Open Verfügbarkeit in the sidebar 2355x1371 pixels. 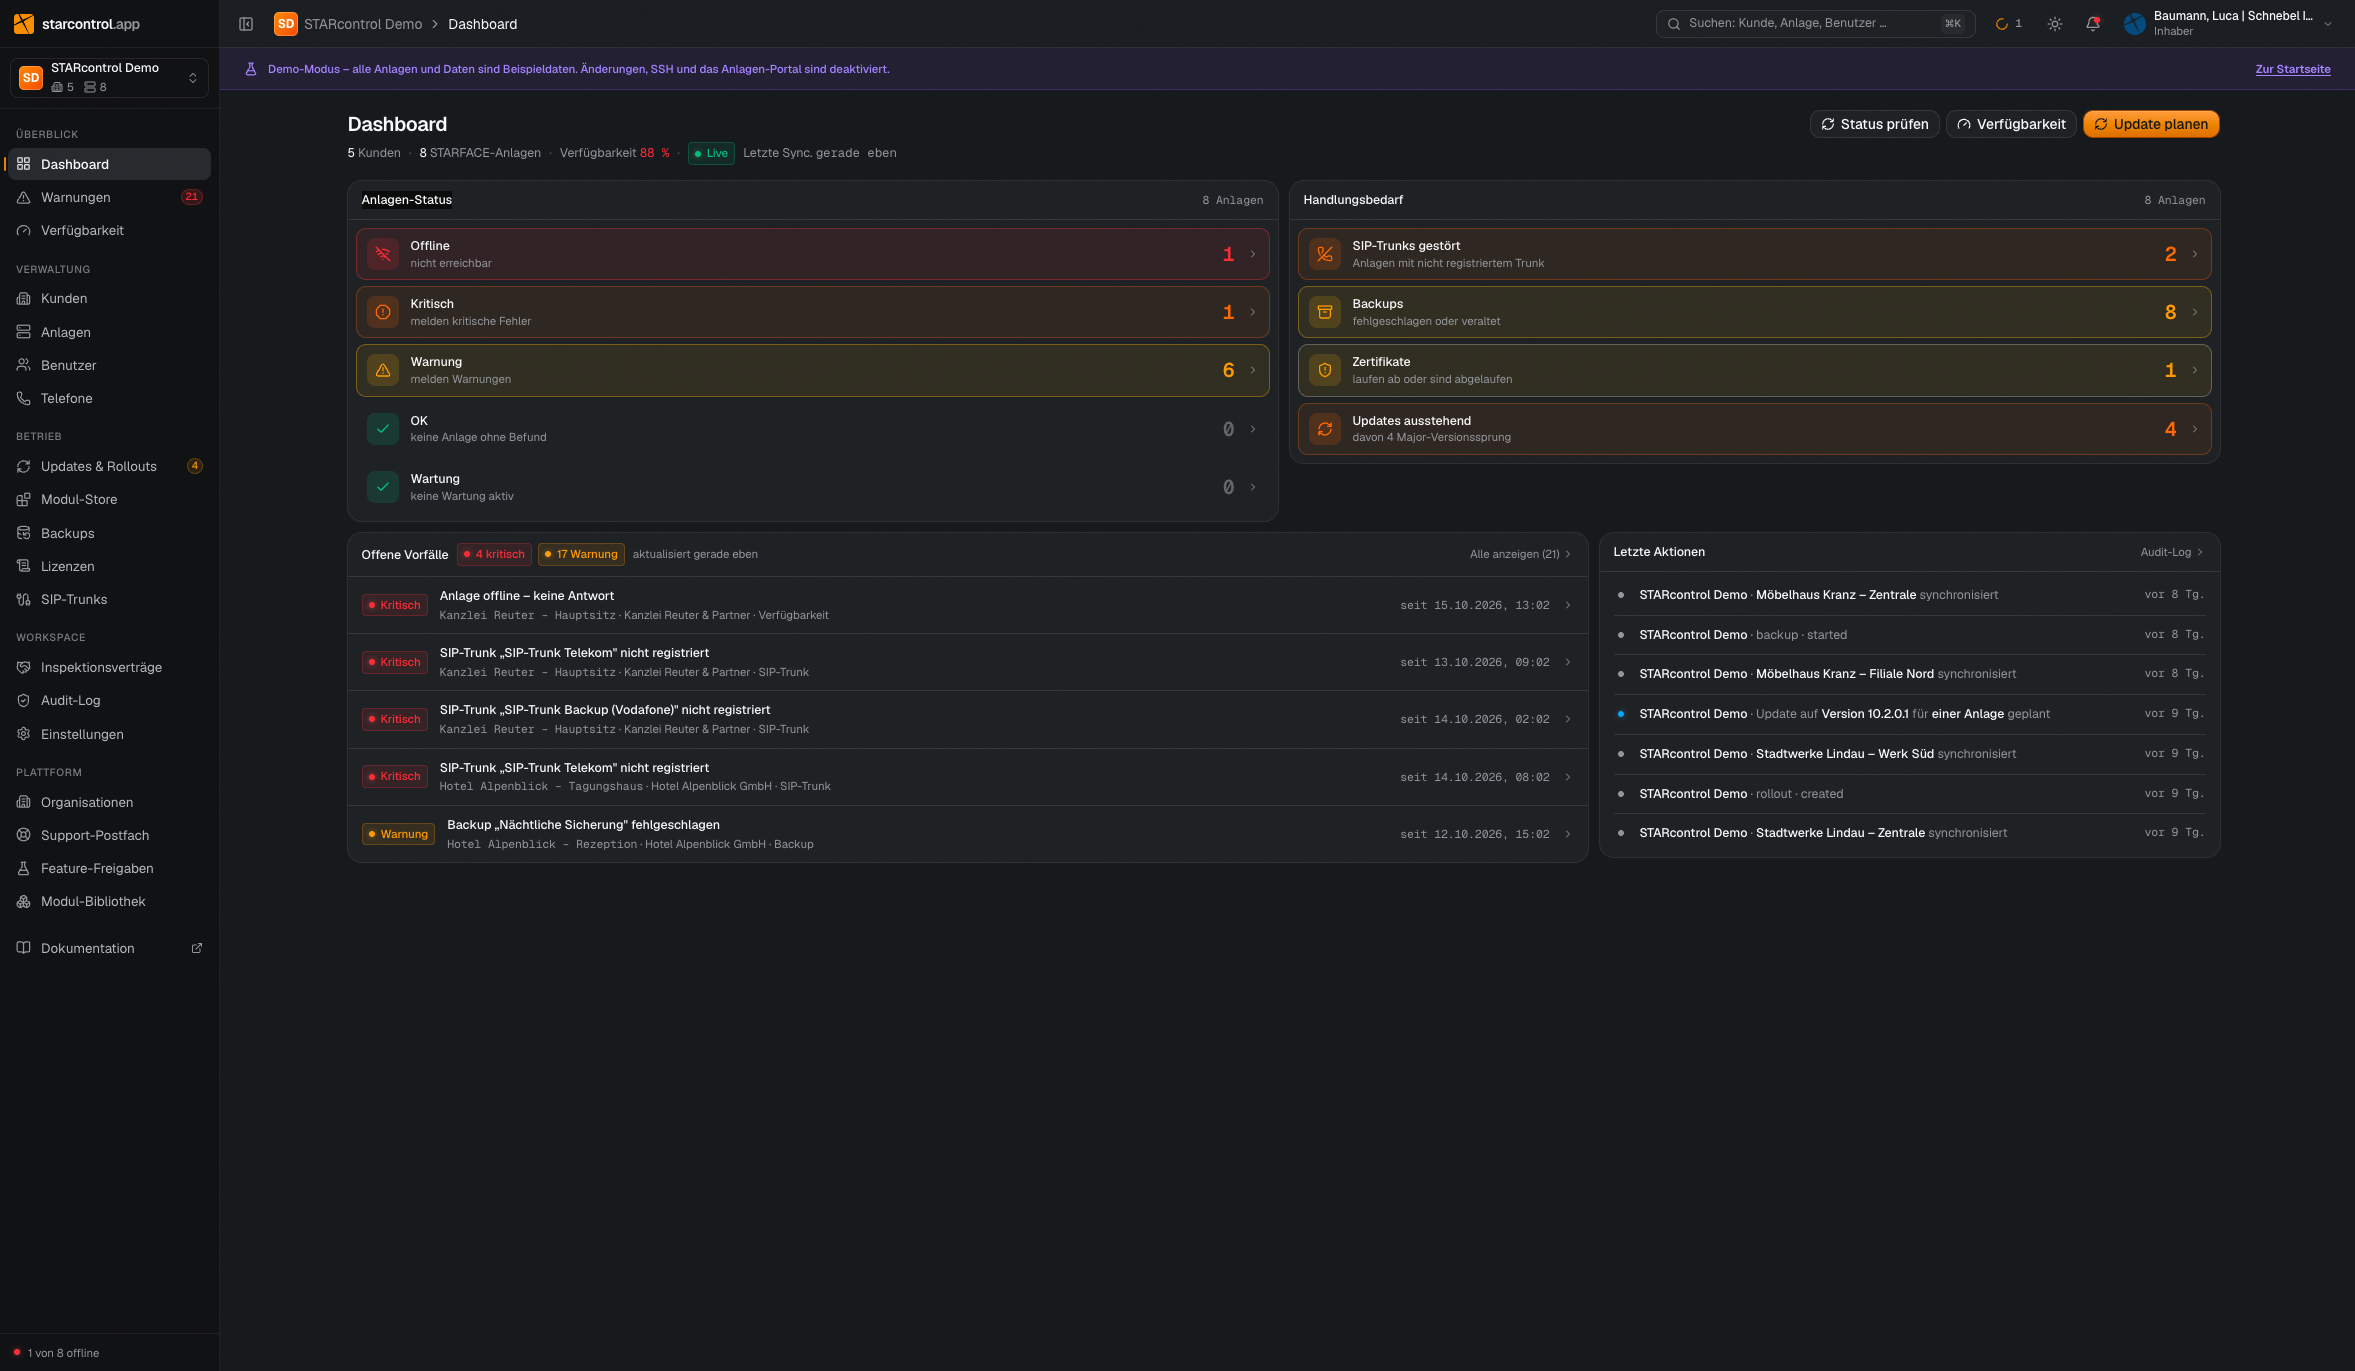[x=109, y=230]
